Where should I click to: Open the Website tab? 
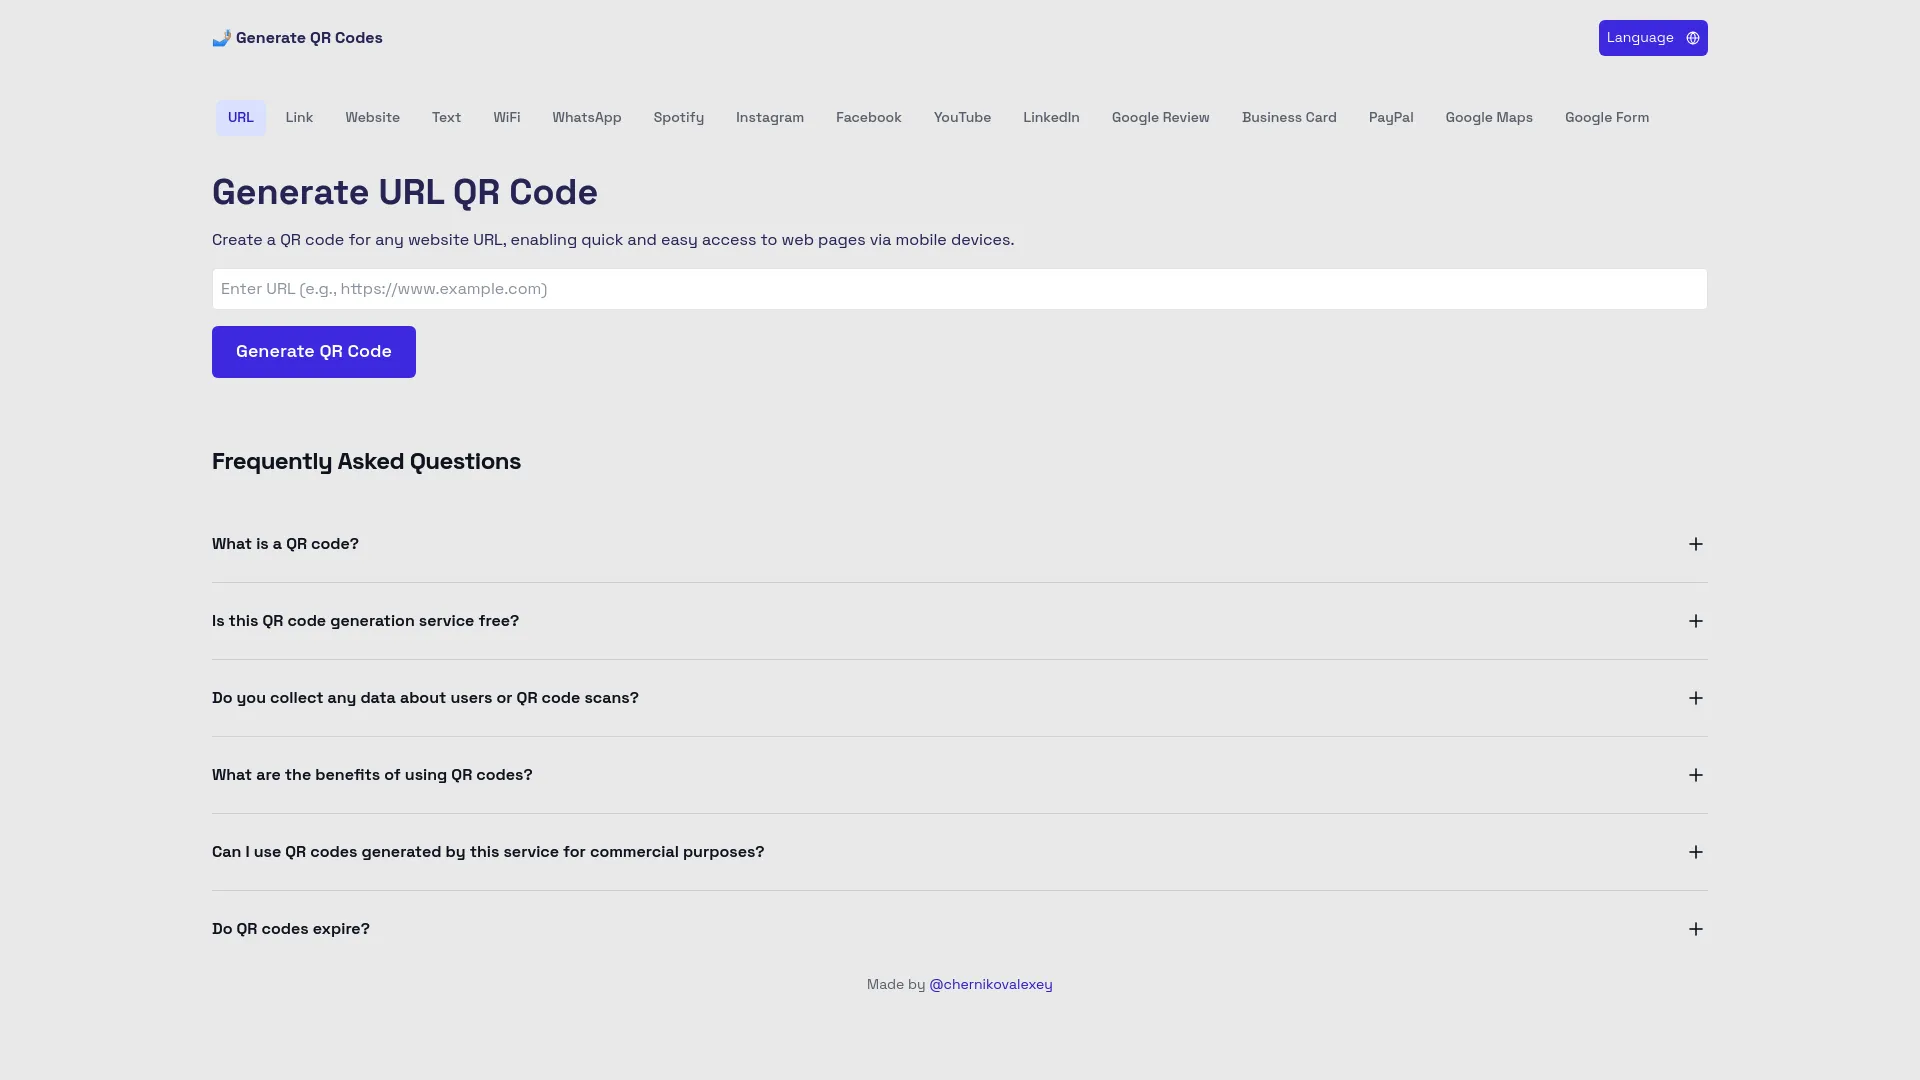coord(373,118)
